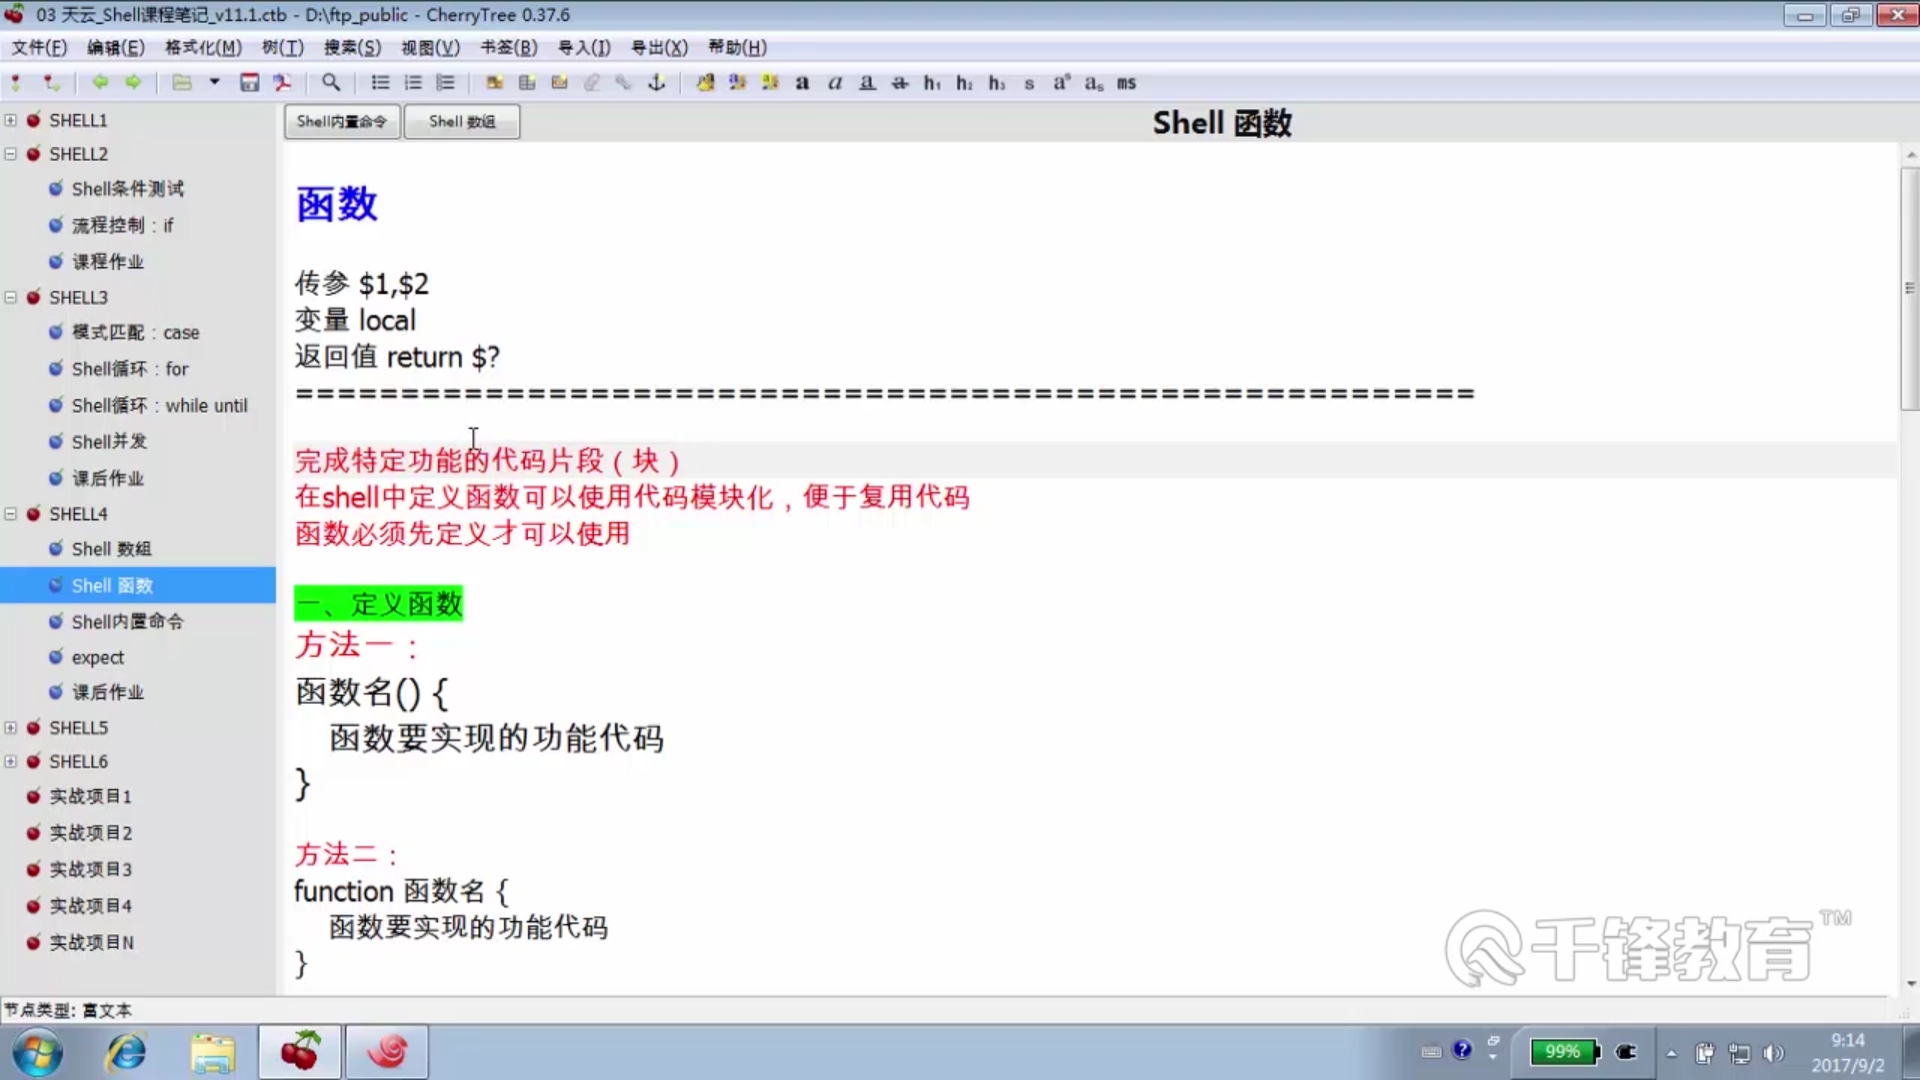Toggle monospace (ms) formatting
The height and width of the screenshot is (1080, 1920).
tap(1126, 83)
